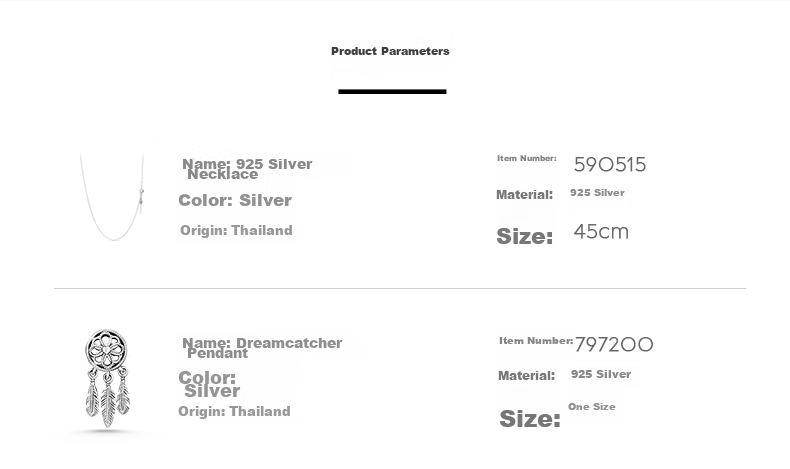This screenshot has width=790, height=469.
Task: Click the necklace 'Origin: Thailand' text
Action: [x=236, y=230]
